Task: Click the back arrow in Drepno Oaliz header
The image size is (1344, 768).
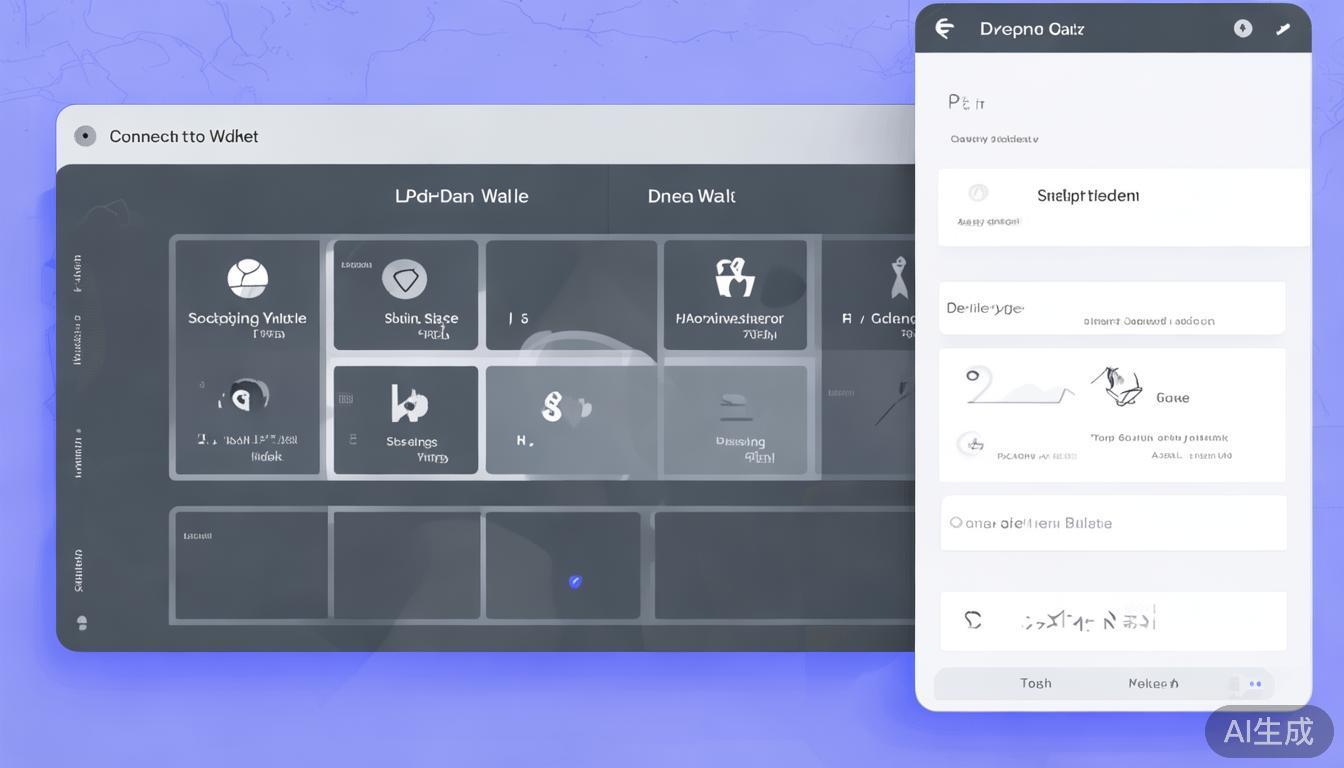Action: pyautogui.click(x=944, y=29)
